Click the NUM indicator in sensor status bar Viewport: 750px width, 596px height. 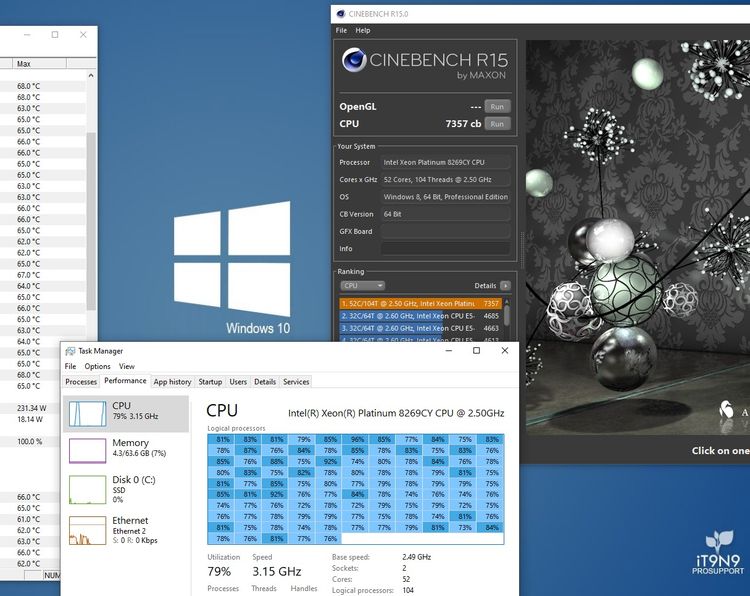point(52,575)
